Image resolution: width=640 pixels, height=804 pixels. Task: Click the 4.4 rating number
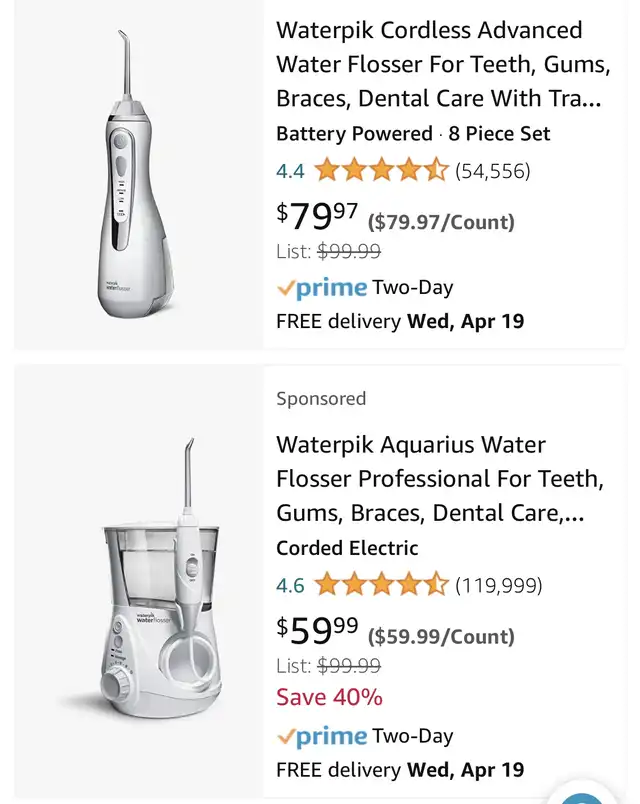[x=290, y=171]
